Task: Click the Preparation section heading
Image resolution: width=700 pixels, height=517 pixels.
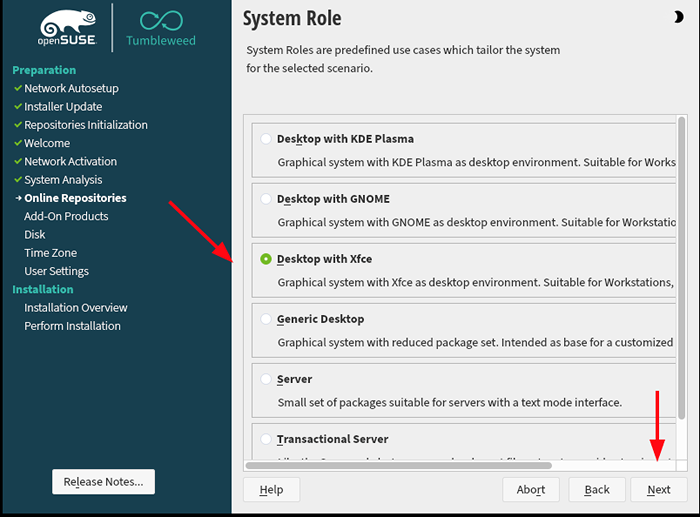Action: click(44, 70)
